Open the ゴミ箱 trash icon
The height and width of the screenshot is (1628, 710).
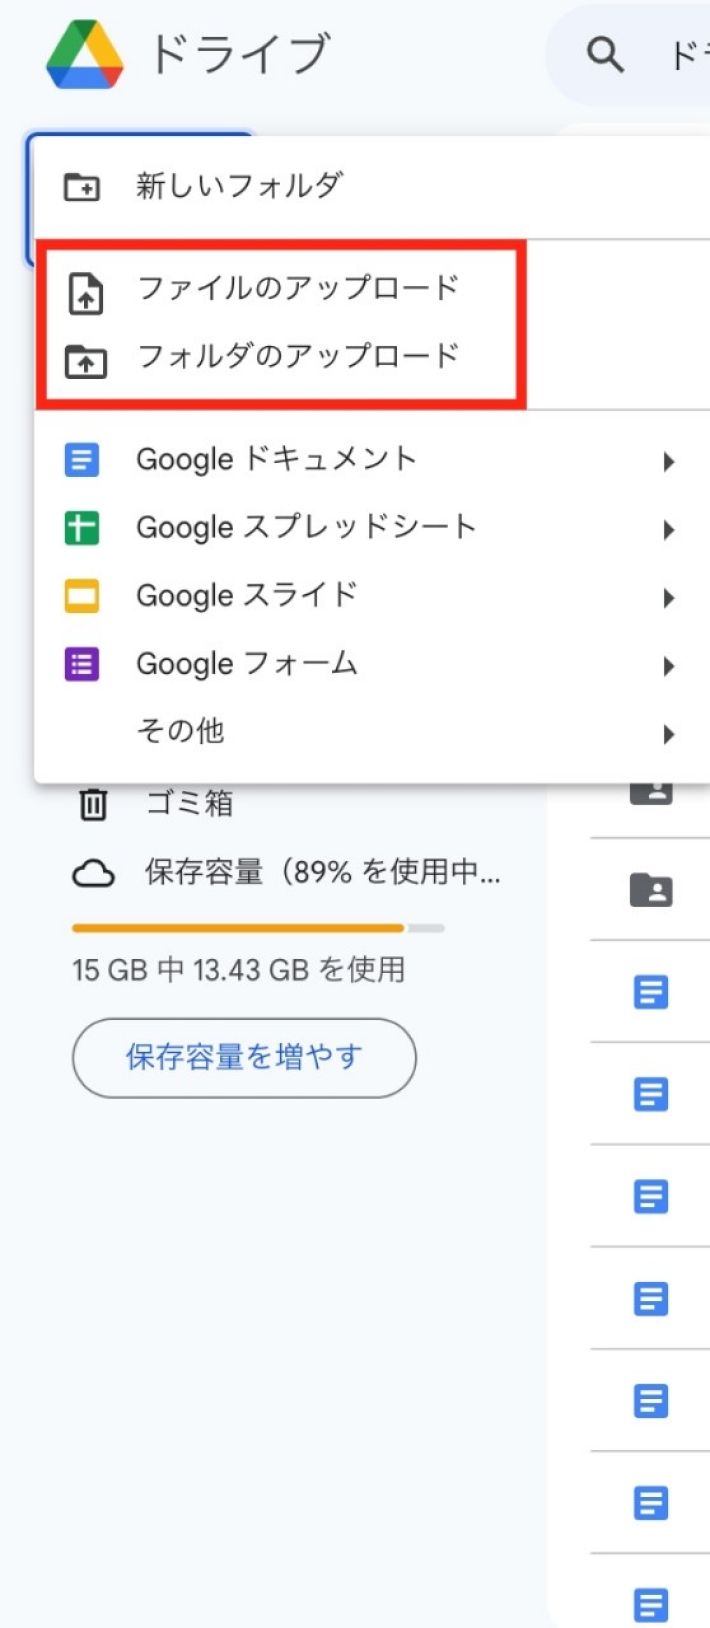point(92,803)
